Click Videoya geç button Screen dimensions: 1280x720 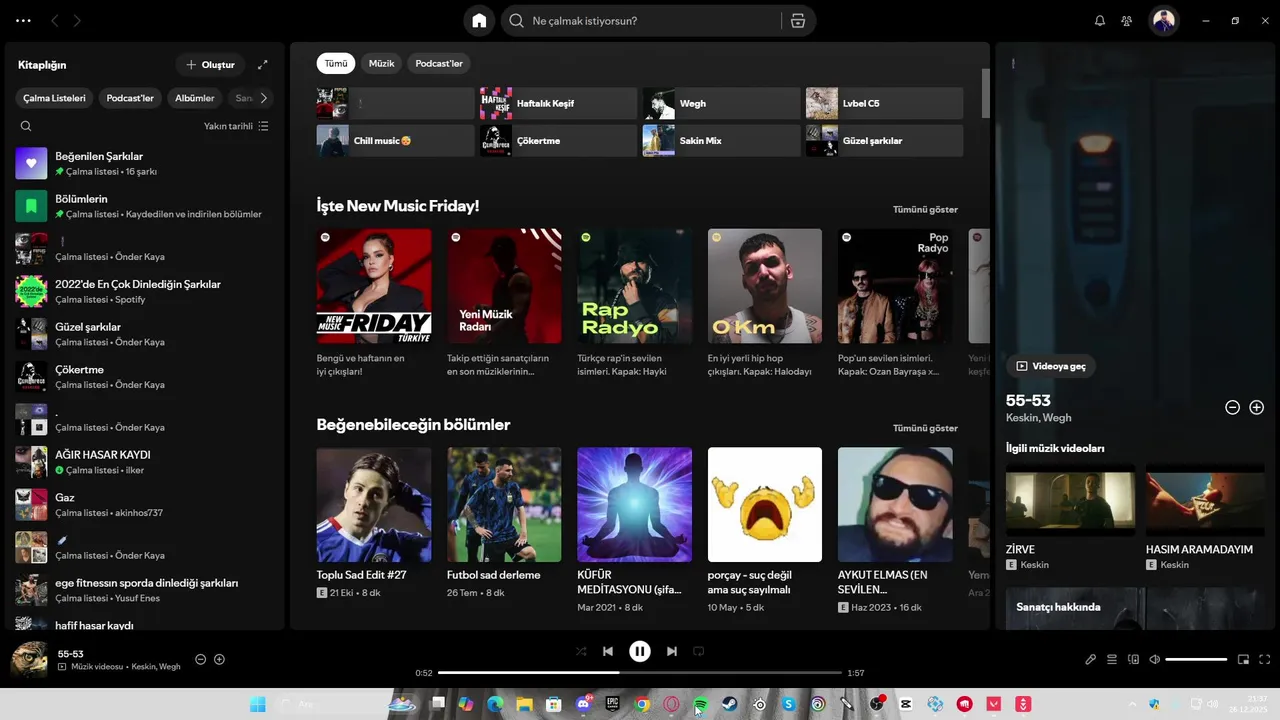tap(1051, 366)
